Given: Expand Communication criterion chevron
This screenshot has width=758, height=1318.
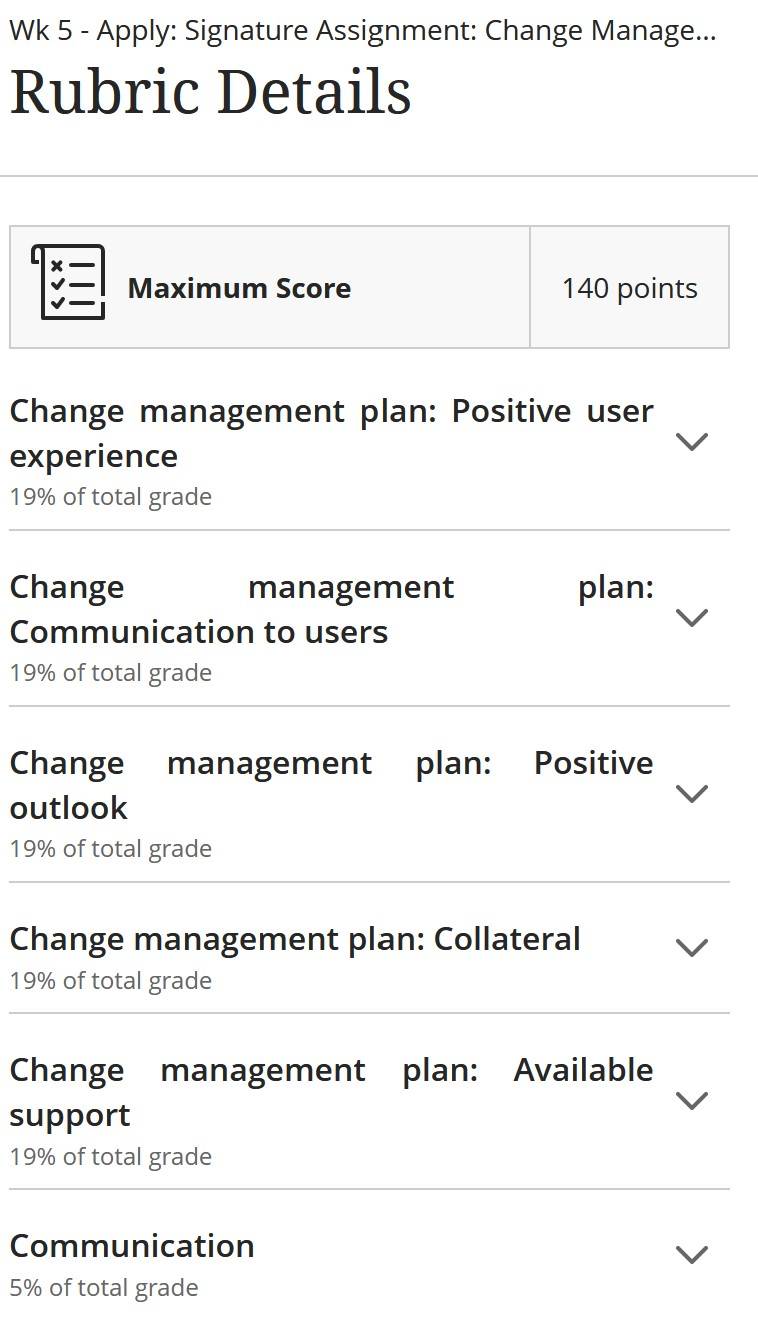Looking at the screenshot, I should 692,1254.
